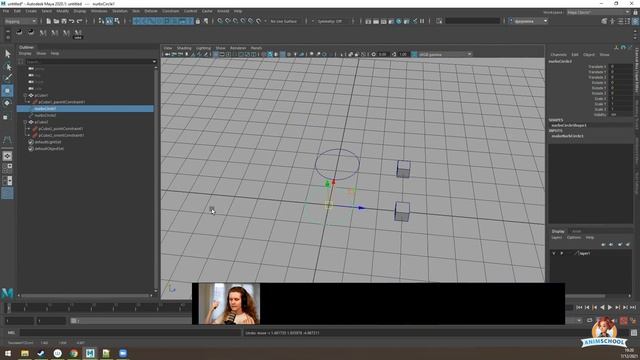Click the second half-sphere shelf icon

point(31,32)
